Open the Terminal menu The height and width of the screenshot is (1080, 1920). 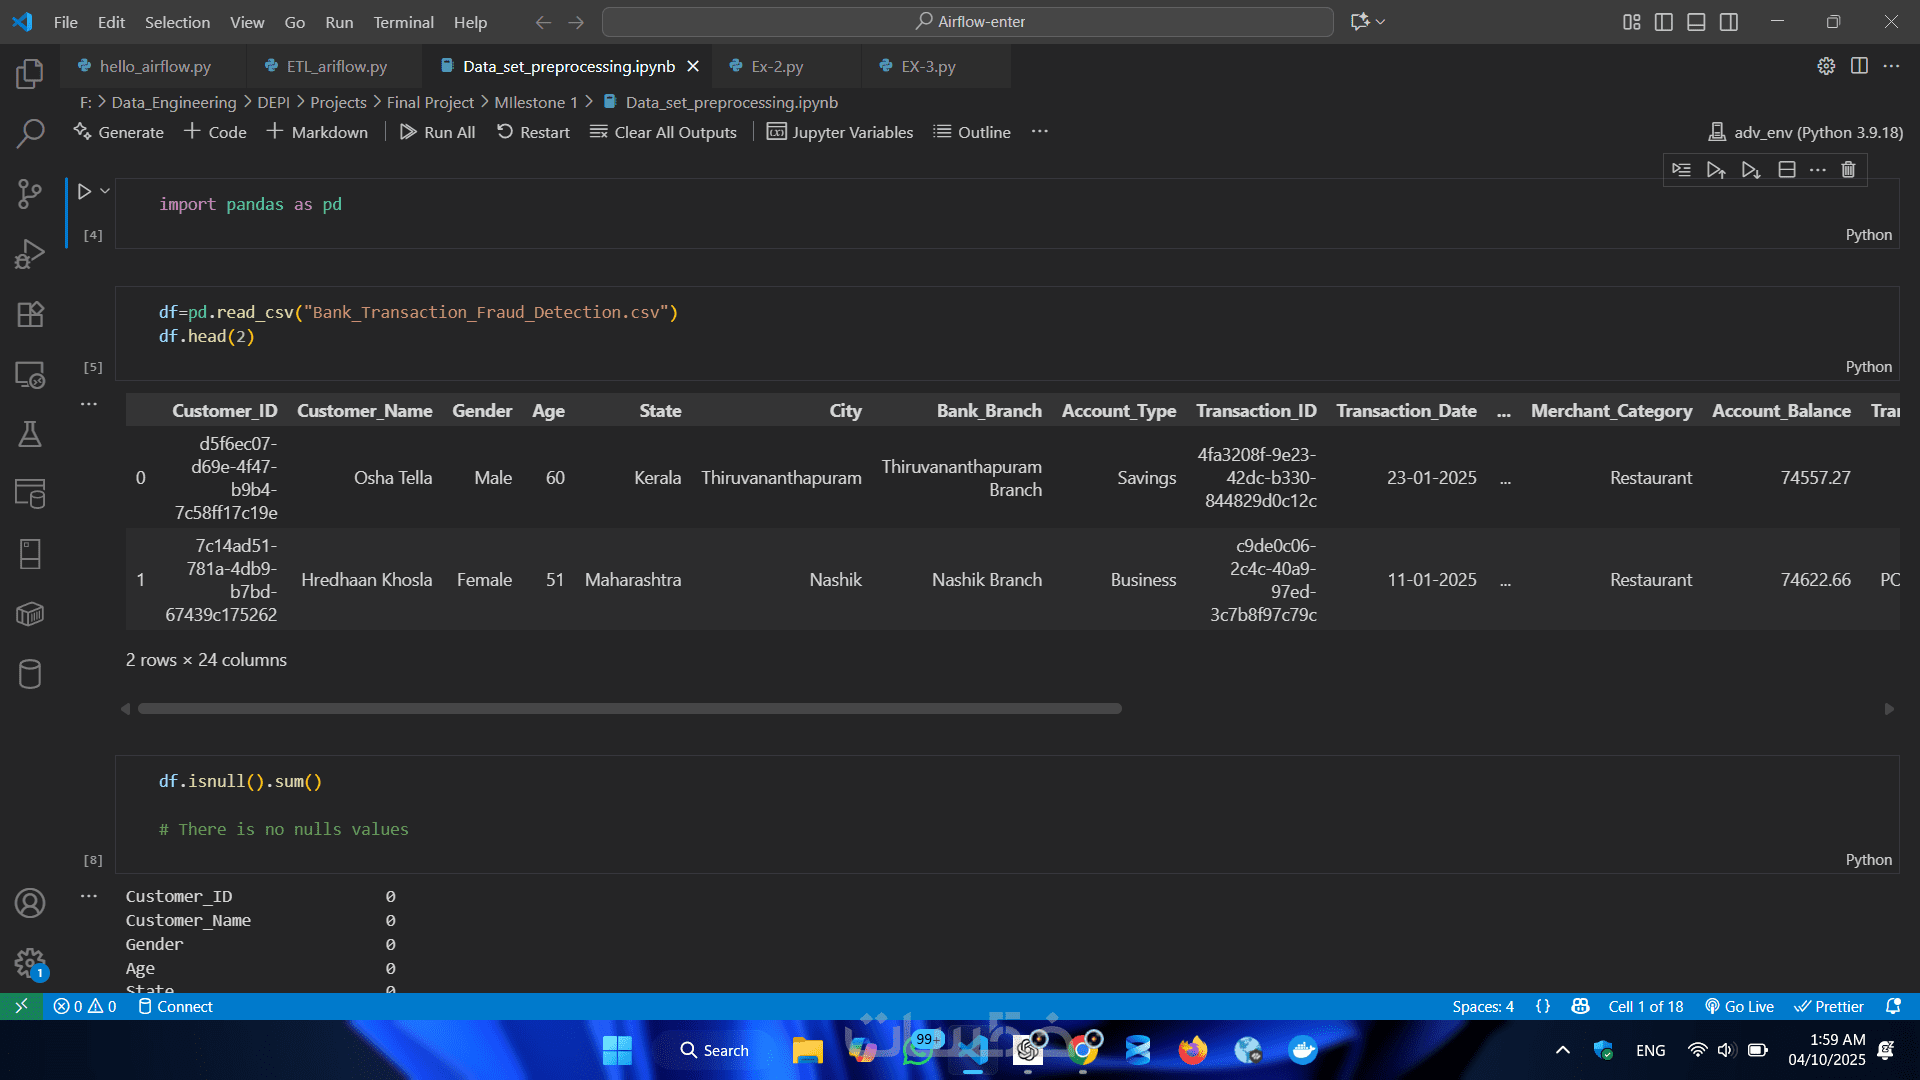click(403, 22)
